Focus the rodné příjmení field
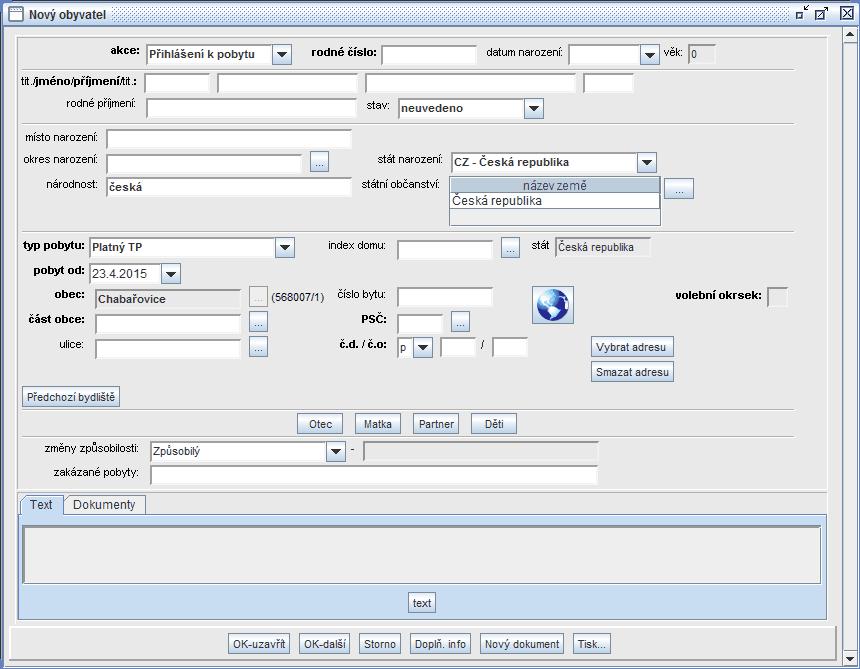The image size is (860, 669). (251, 108)
